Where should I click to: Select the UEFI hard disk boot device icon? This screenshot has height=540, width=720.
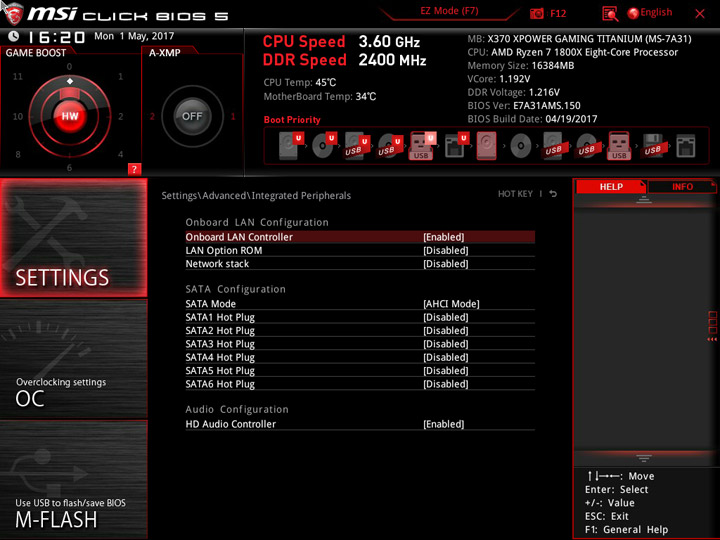pos(291,146)
